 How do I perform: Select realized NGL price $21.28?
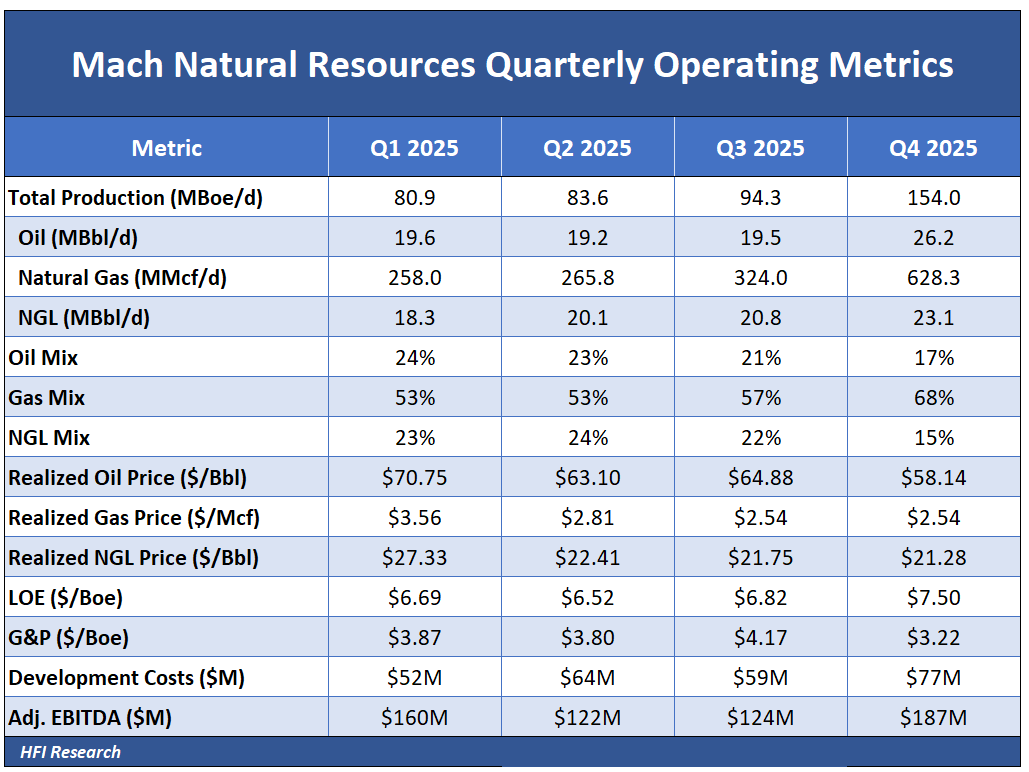[x=933, y=558]
